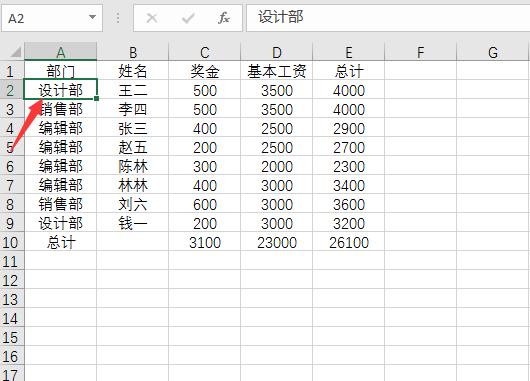
Task: Click the total cell 2300
Action: tap(348, 166)
